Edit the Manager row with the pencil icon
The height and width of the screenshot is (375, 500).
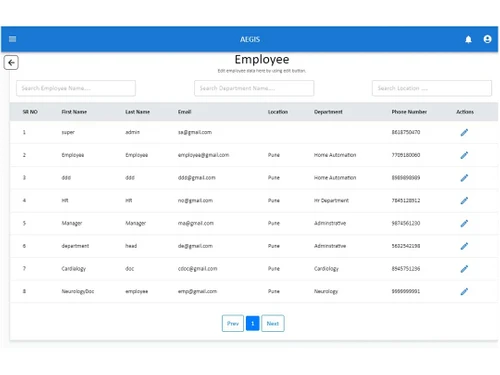(x=464, y=223)
